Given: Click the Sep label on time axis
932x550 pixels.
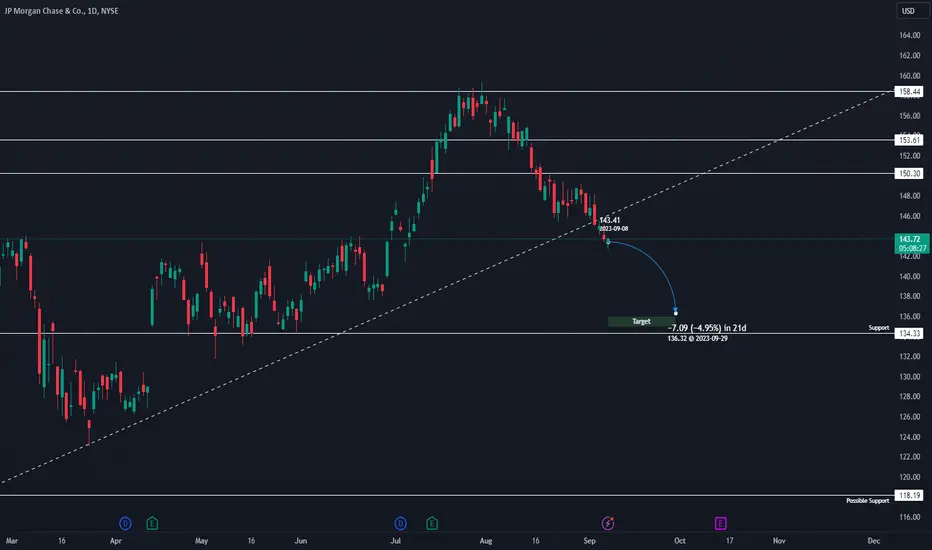Looking at the screenshot, I should (x=589, y=540).
